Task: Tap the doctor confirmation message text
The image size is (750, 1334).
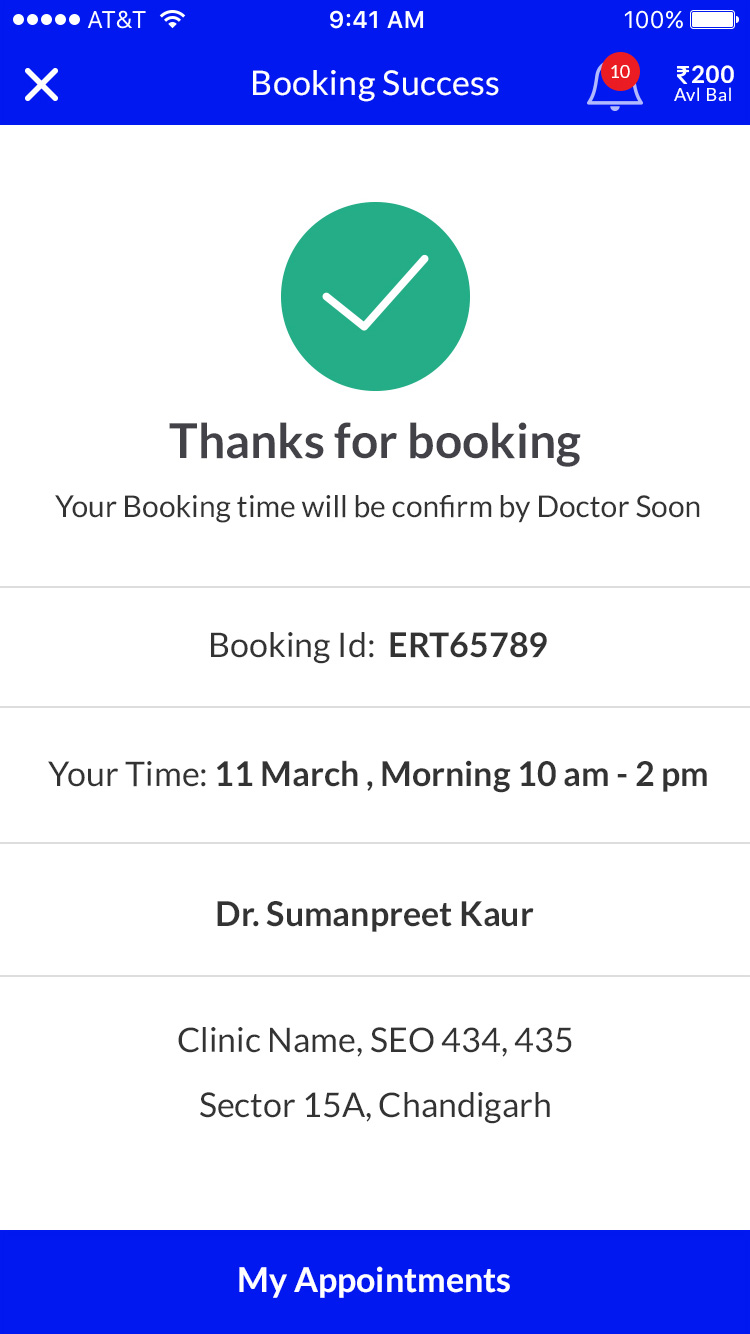Action: [377, 507]
